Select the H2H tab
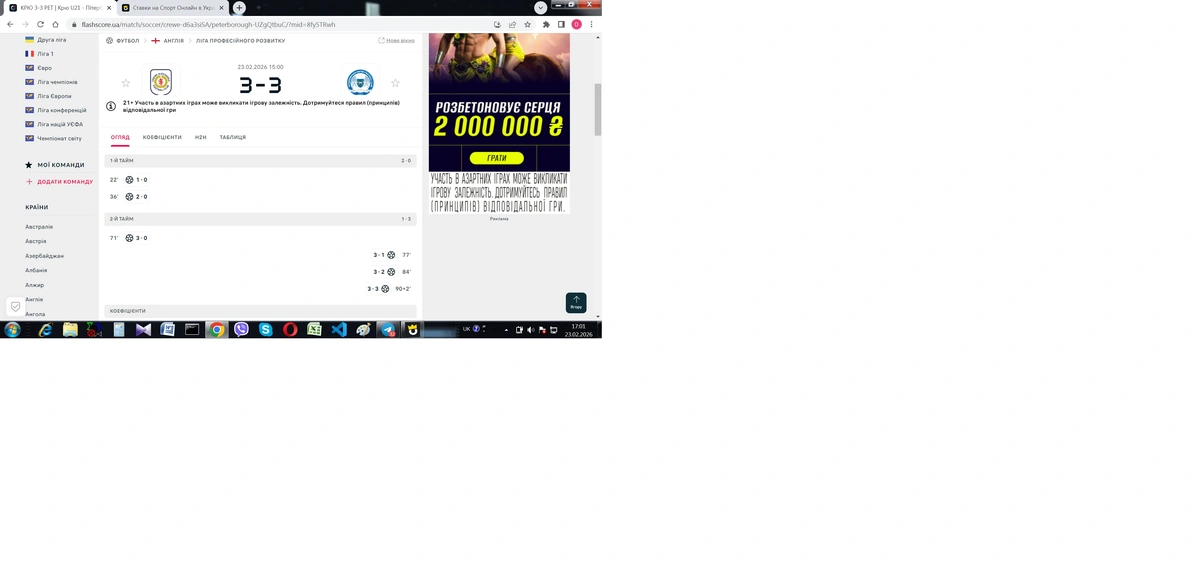Screen dimensions: 1200x567 [200, 137]
